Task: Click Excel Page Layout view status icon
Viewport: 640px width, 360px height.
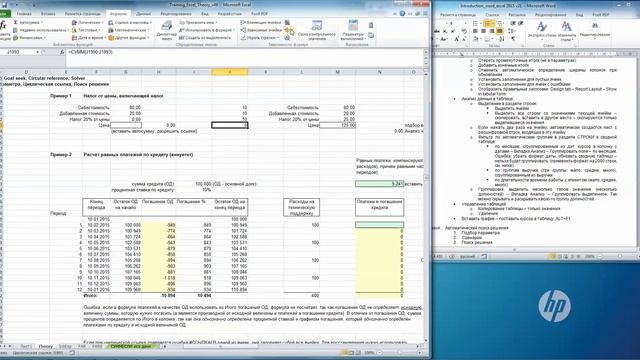Action: tap(351, 353)
